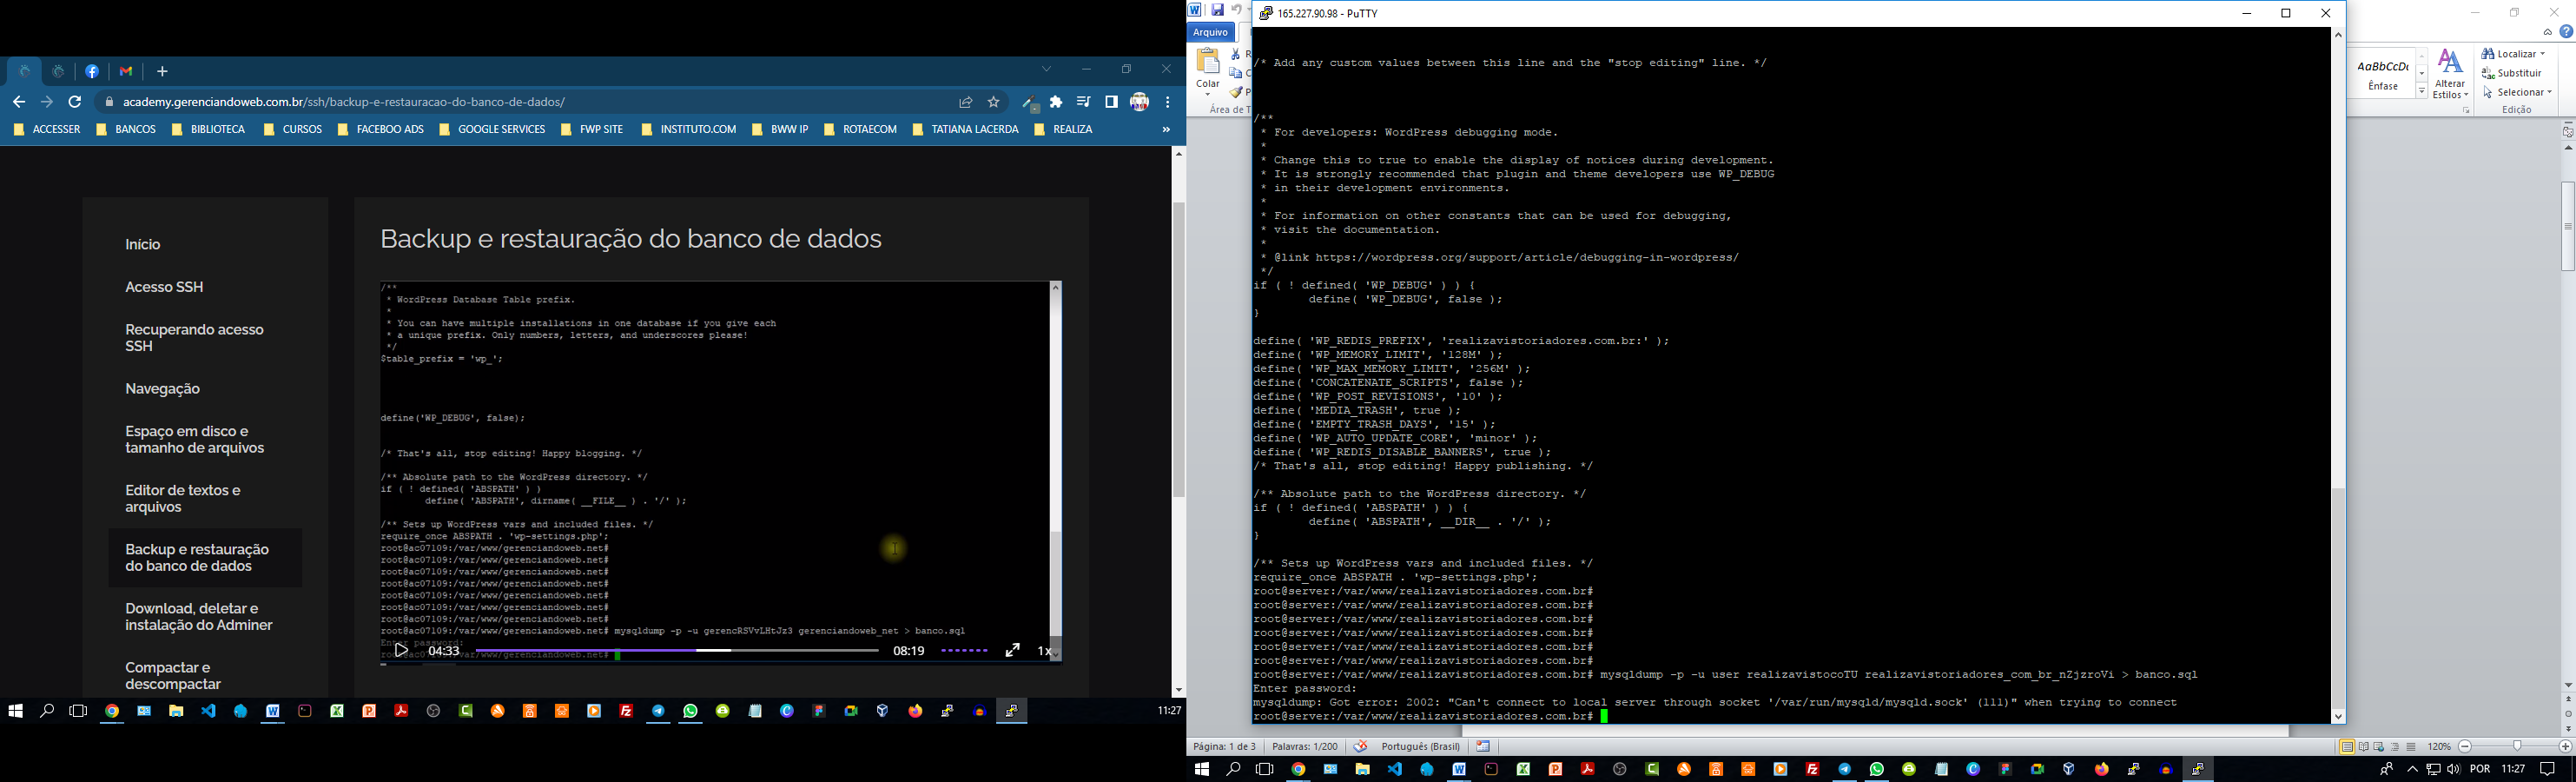
Task: Open the Navegação lesson
Action: tap(162, 389)
